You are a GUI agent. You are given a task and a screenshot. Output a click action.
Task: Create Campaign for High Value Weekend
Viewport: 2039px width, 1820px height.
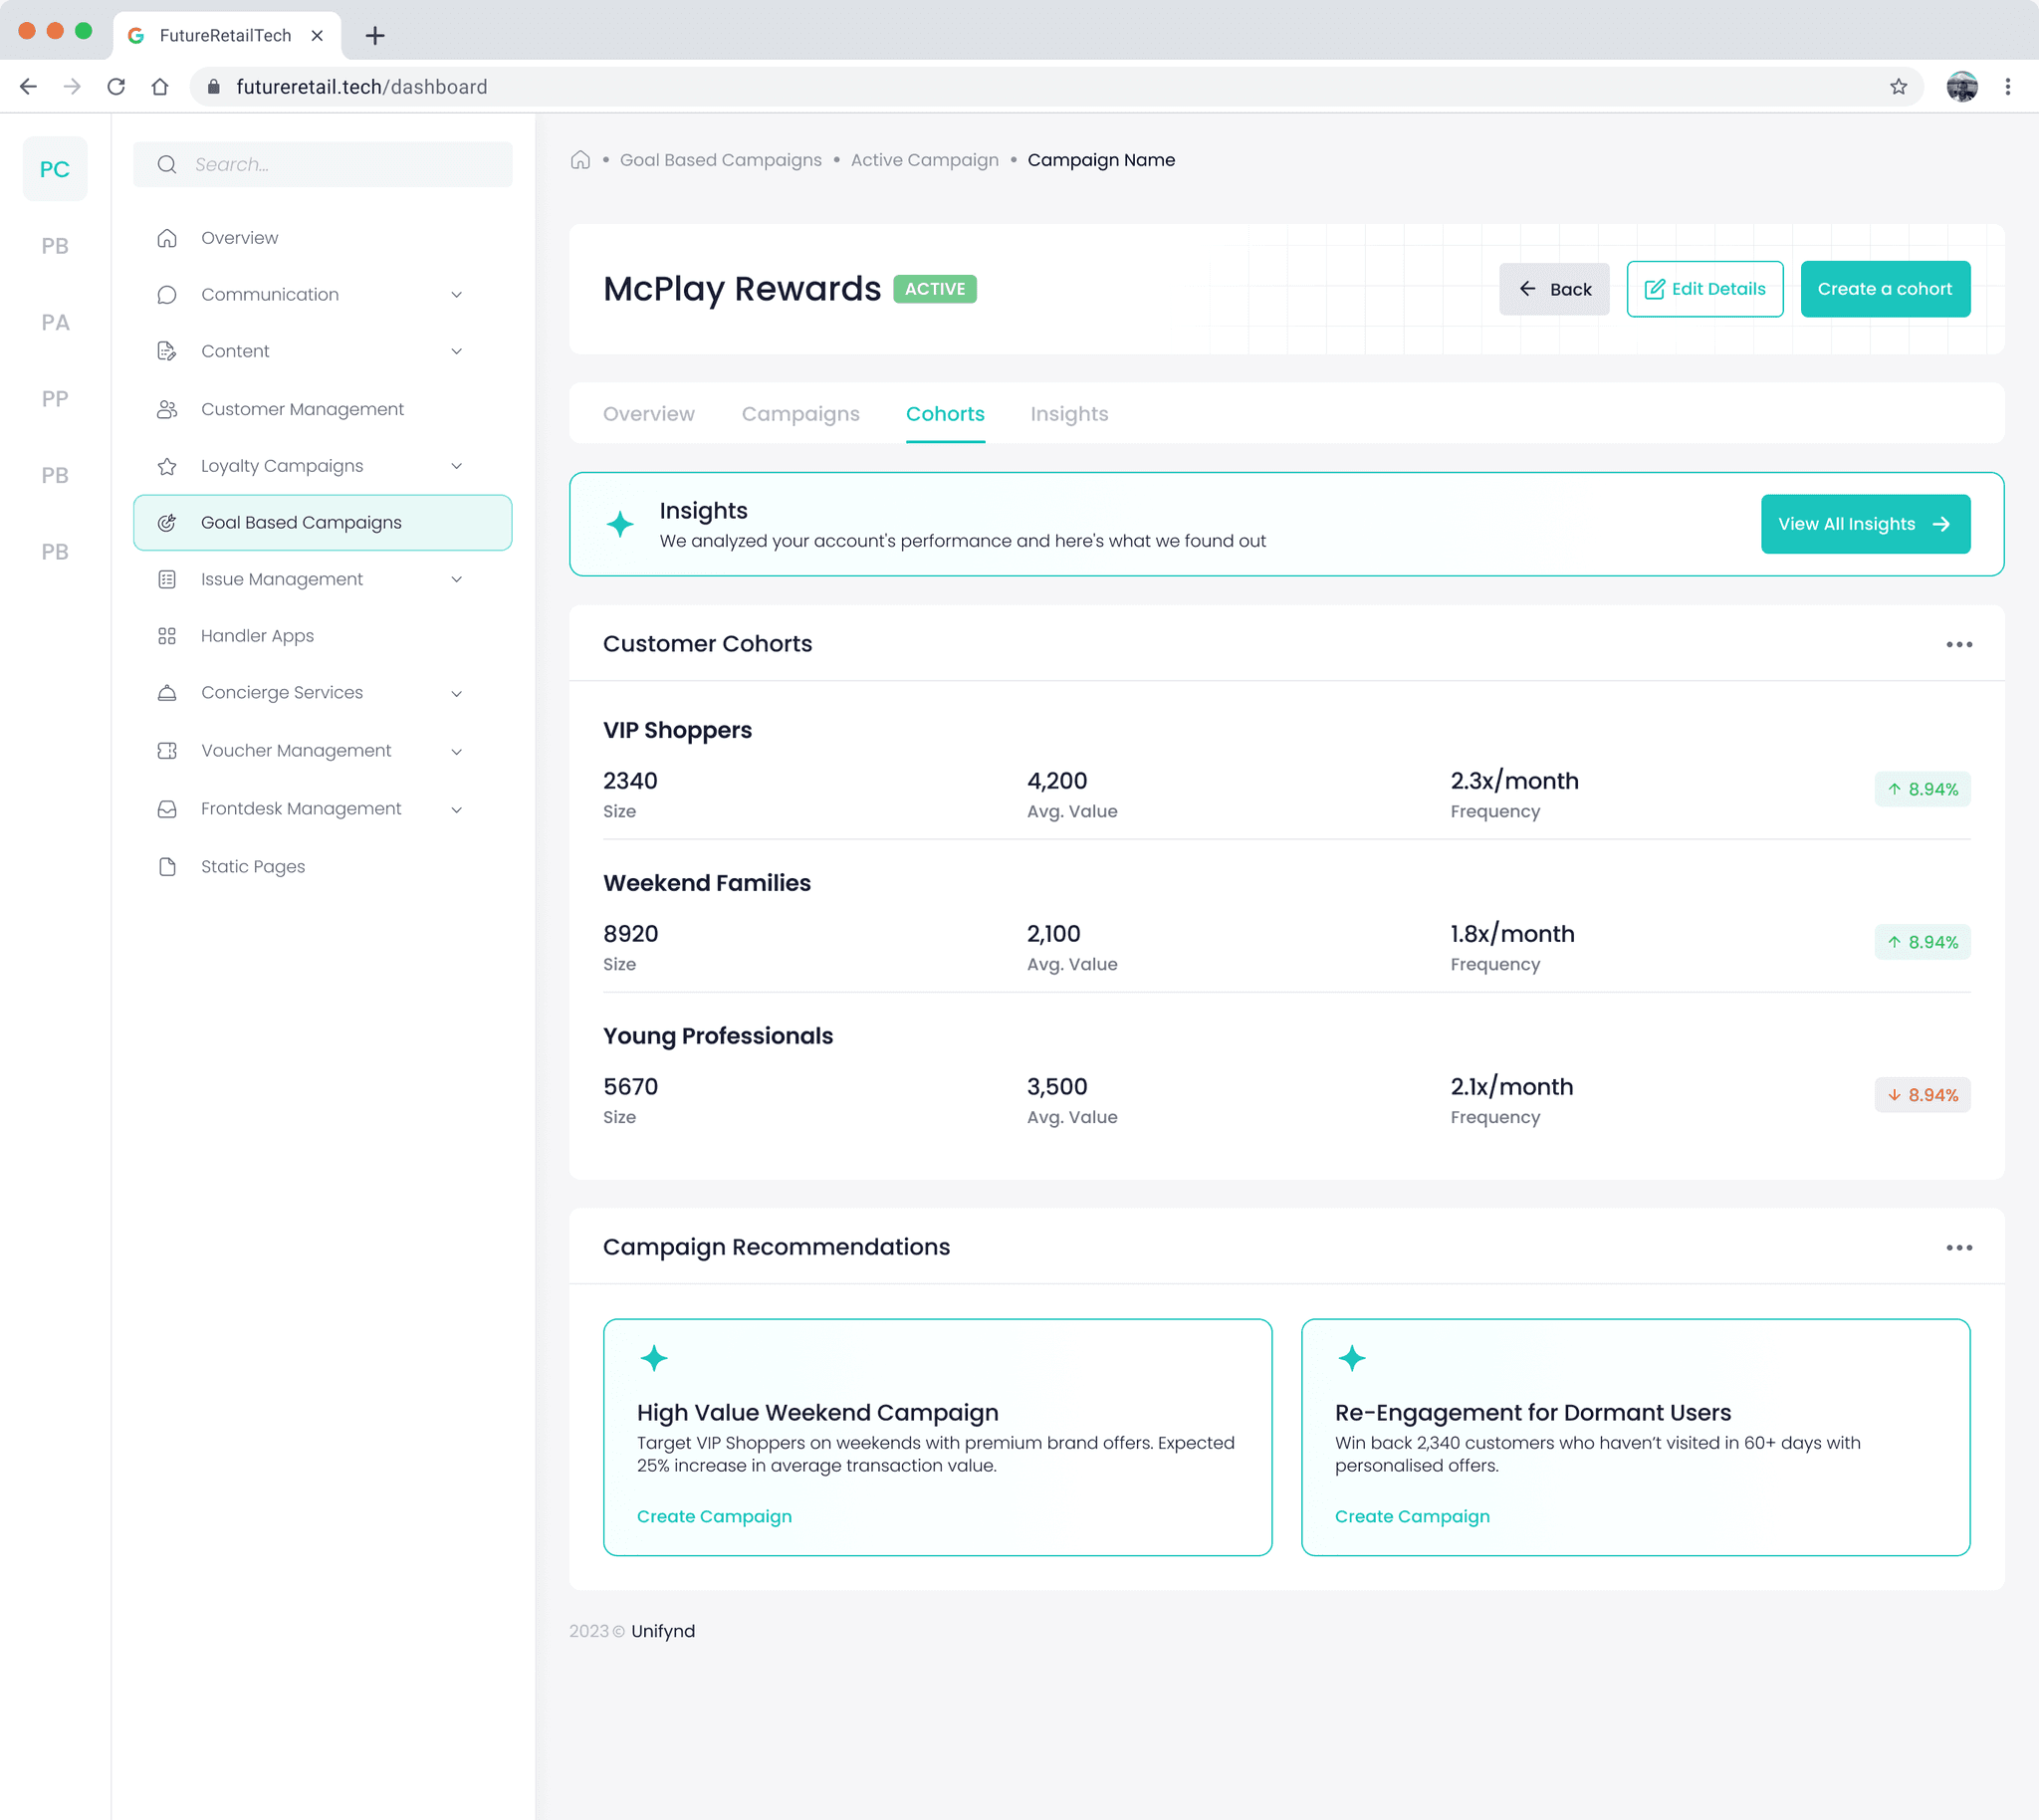pos(714,1516)
